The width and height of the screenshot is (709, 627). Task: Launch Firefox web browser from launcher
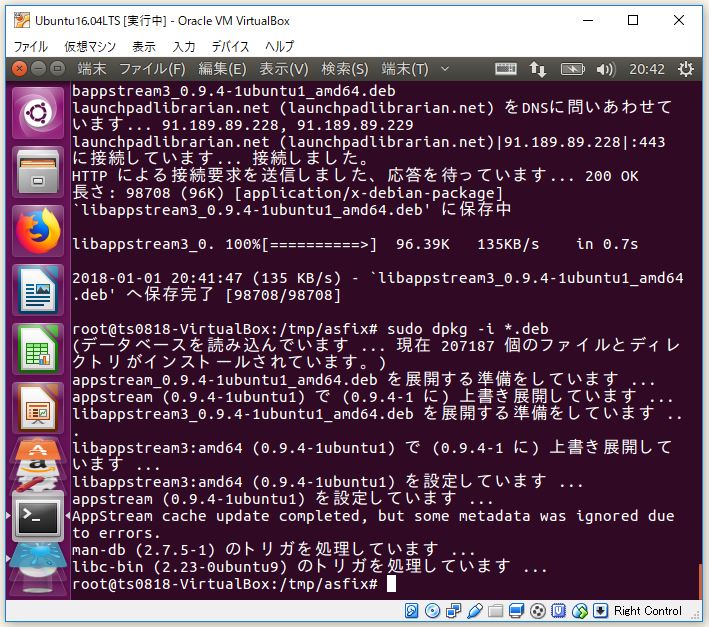click(38, 231)
